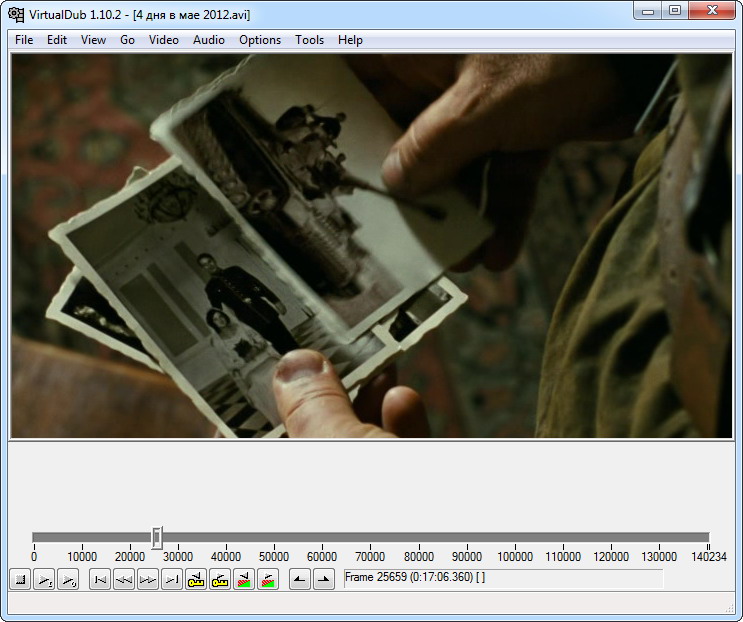743x622 pixels.
Task: Click the frame position status field
Action: [x=502, y=578]
